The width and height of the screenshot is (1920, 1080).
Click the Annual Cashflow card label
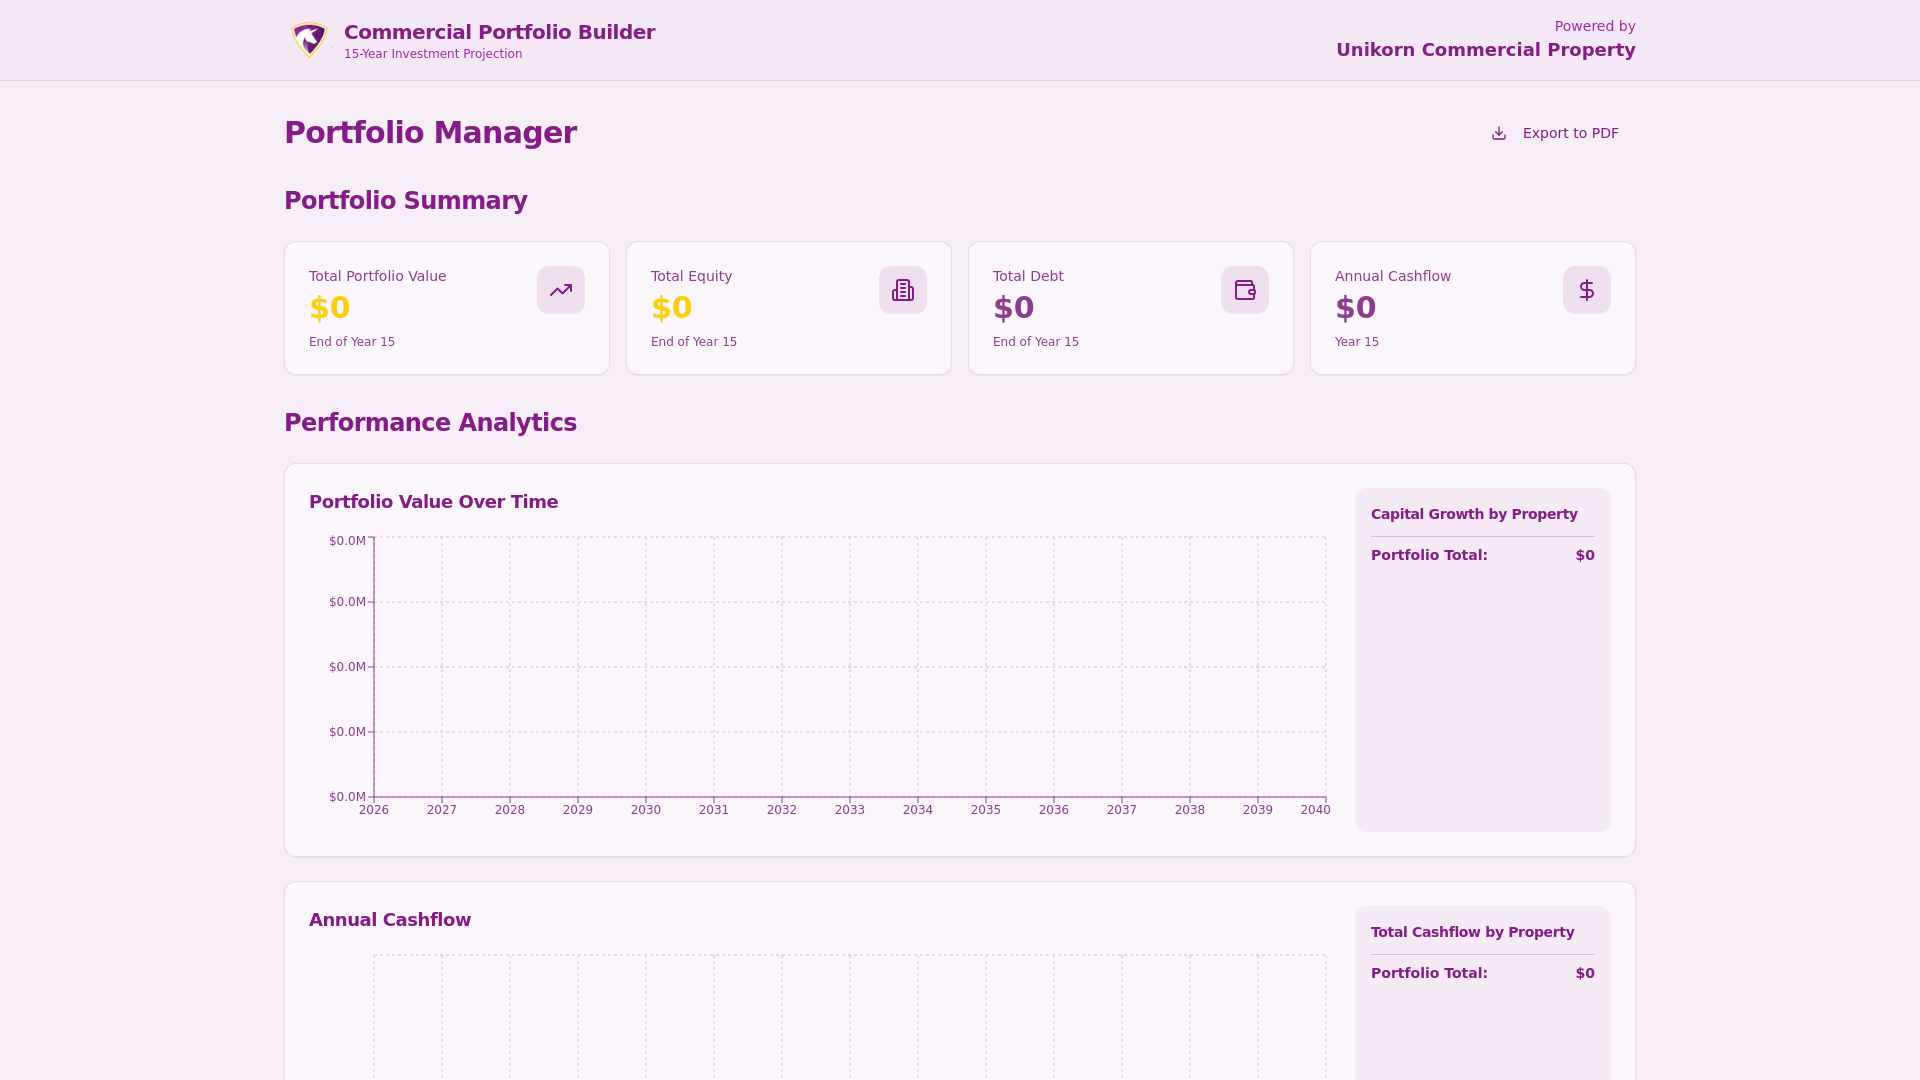[1392, 276]
